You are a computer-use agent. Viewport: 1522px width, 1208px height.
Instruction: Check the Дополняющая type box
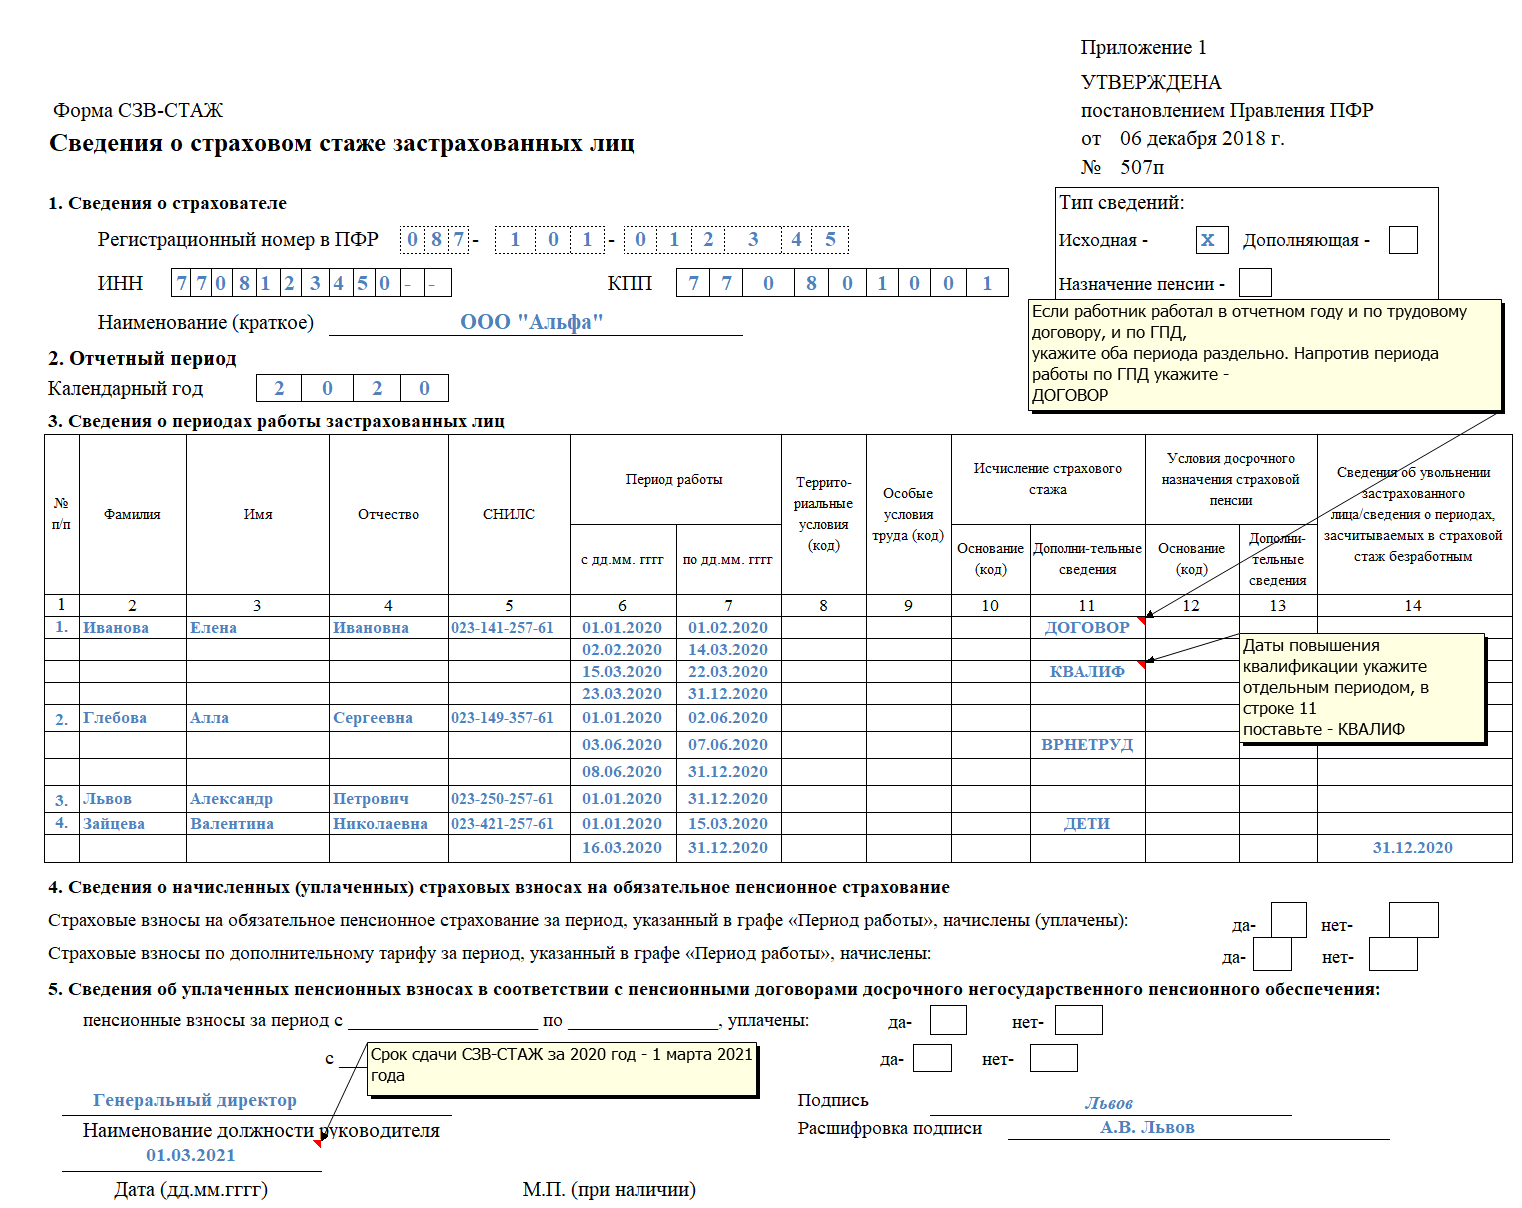[x=1403, y=240]
